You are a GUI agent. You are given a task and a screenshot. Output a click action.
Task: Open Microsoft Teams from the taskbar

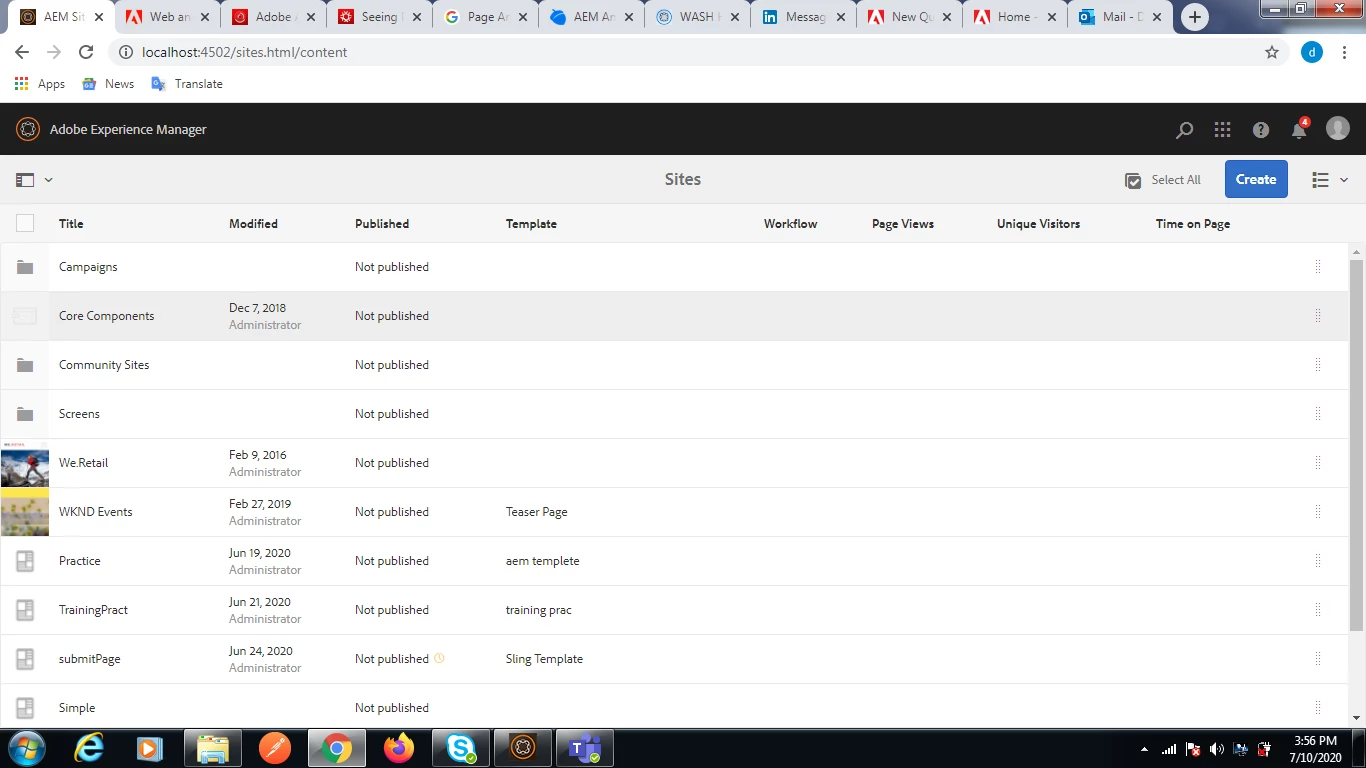584,748
